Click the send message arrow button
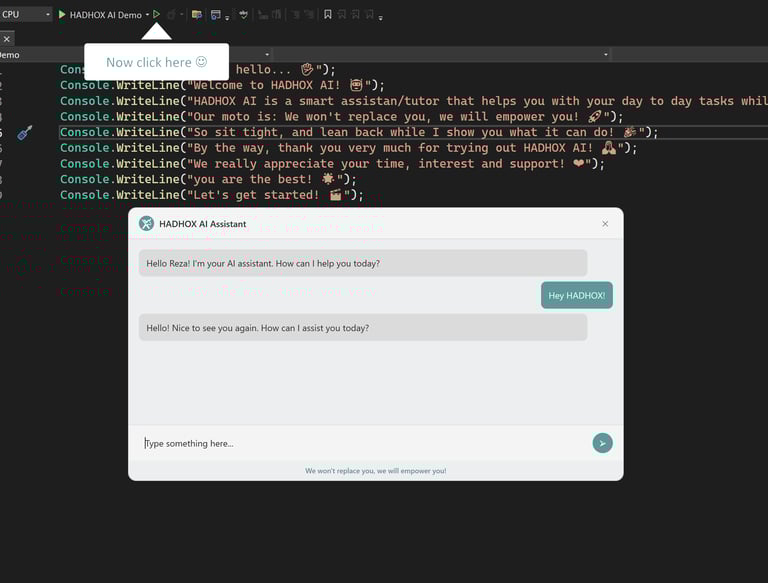 pyautogui.click(x=602, y=443)
